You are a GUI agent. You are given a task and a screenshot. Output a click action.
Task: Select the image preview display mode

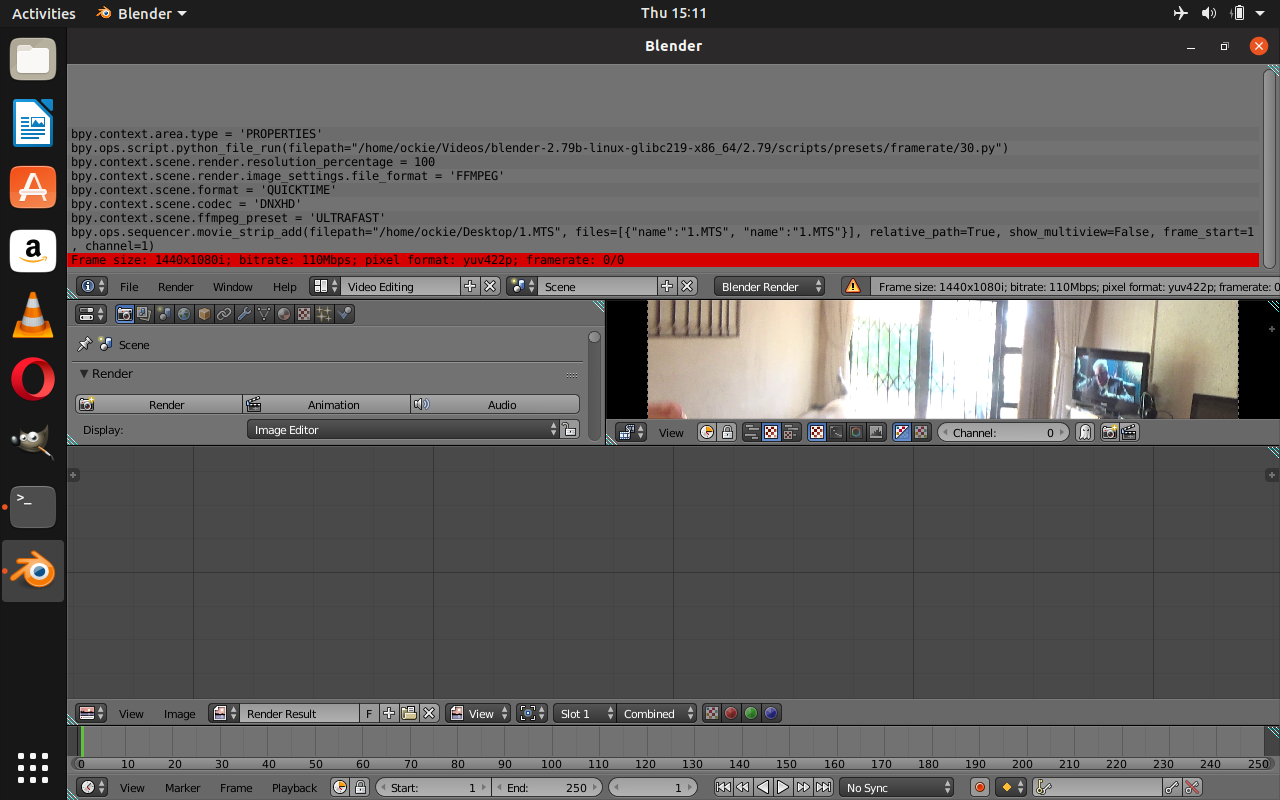(817, 433)
